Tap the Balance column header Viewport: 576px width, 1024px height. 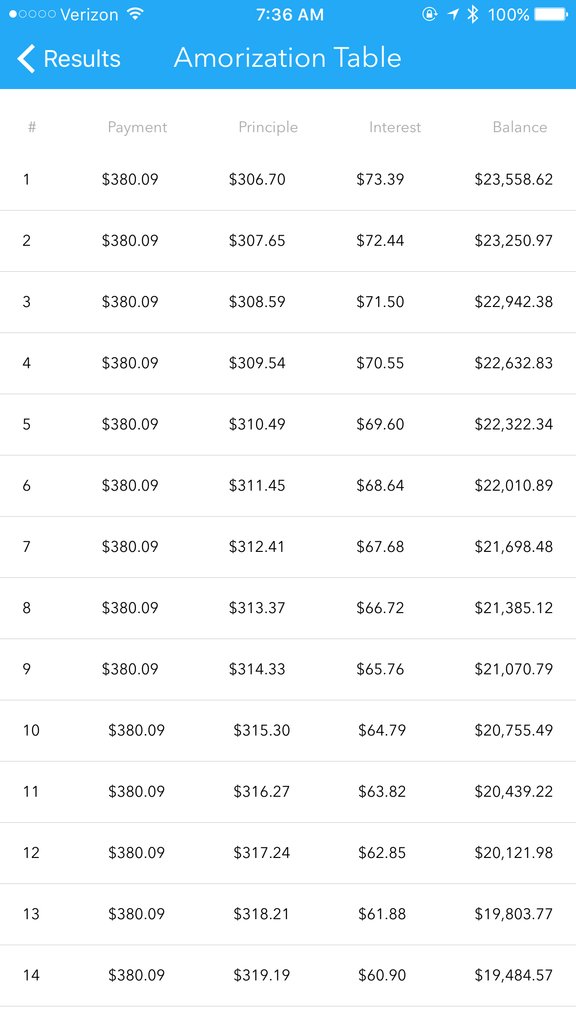[x=520, y=127]
